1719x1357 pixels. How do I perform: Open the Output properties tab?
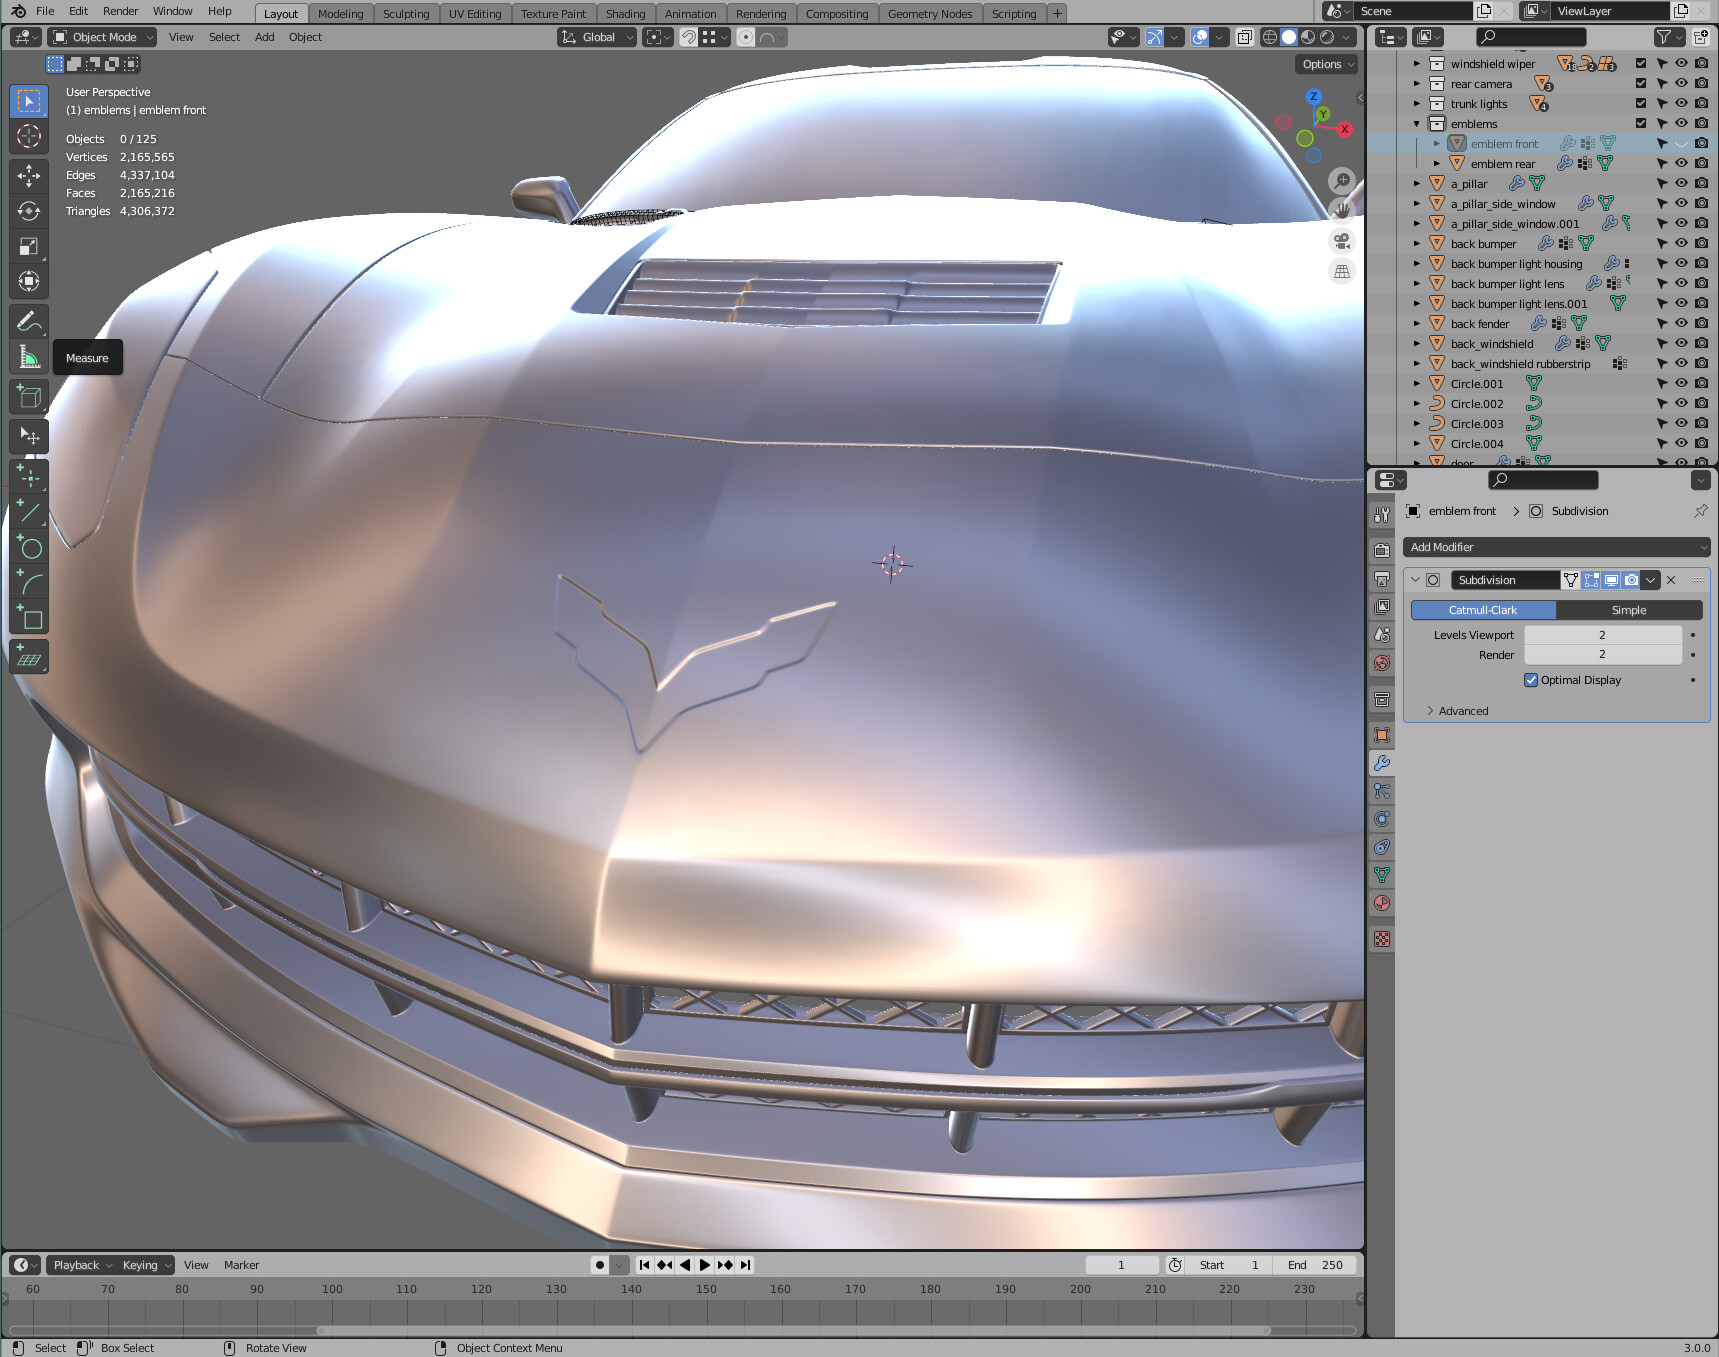point(1382,578)
